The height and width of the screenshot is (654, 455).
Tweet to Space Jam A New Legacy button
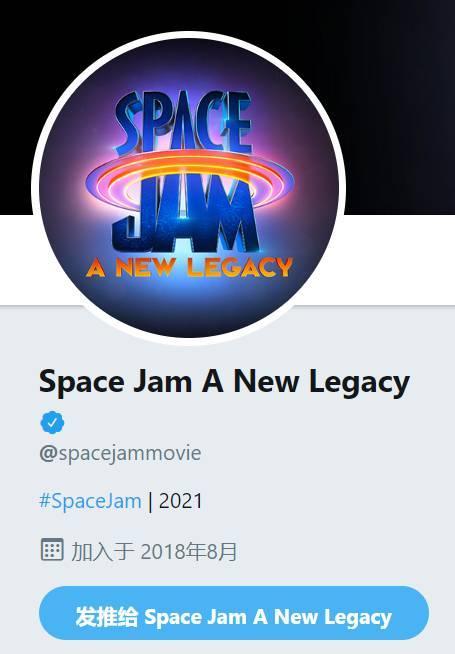pyautogui.click(x=234, y=613)
